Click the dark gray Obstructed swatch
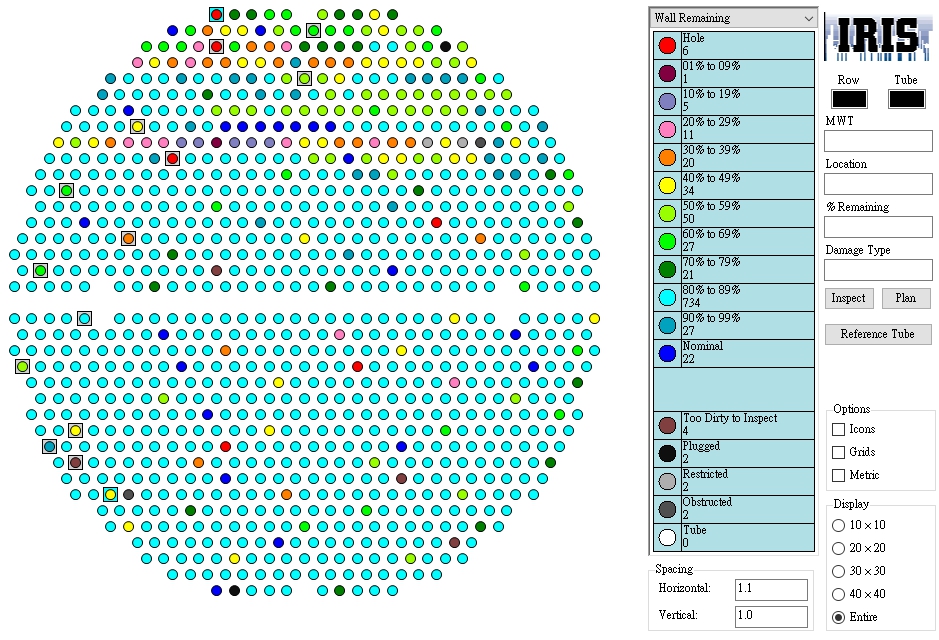 tap(667, 509)
